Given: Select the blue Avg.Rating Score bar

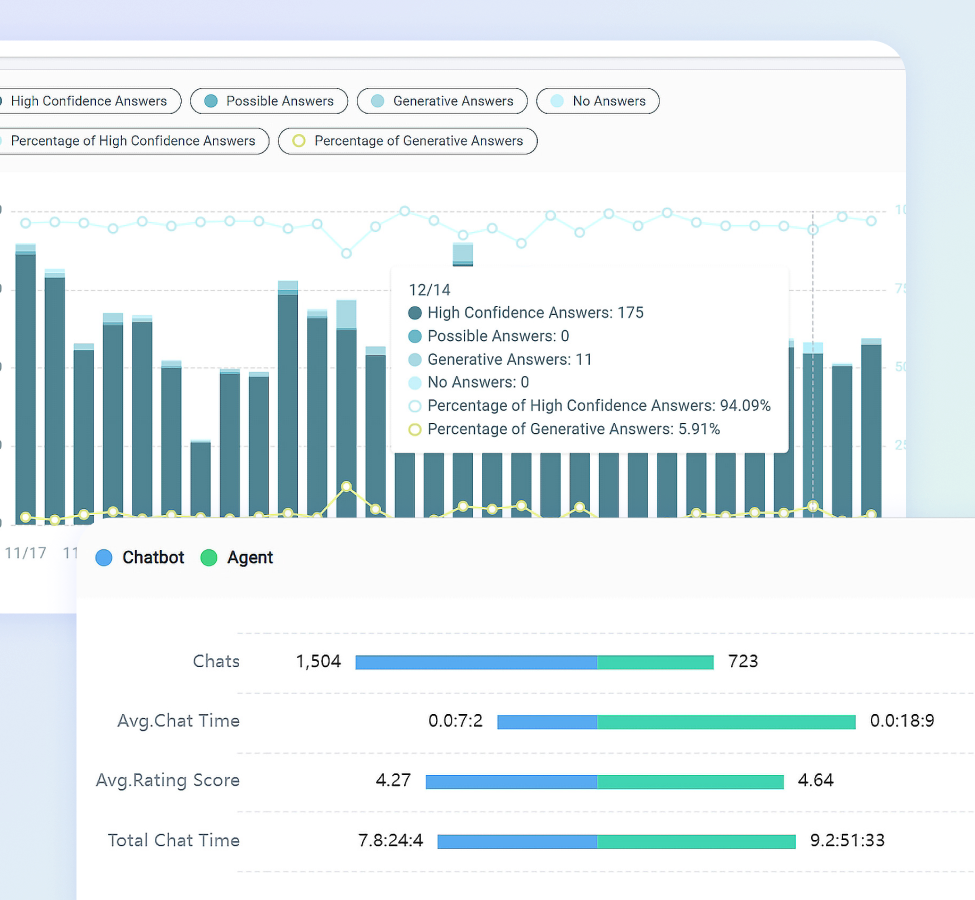Looking at the screenshot, I should pyautogui.click(x=511, y=782).
